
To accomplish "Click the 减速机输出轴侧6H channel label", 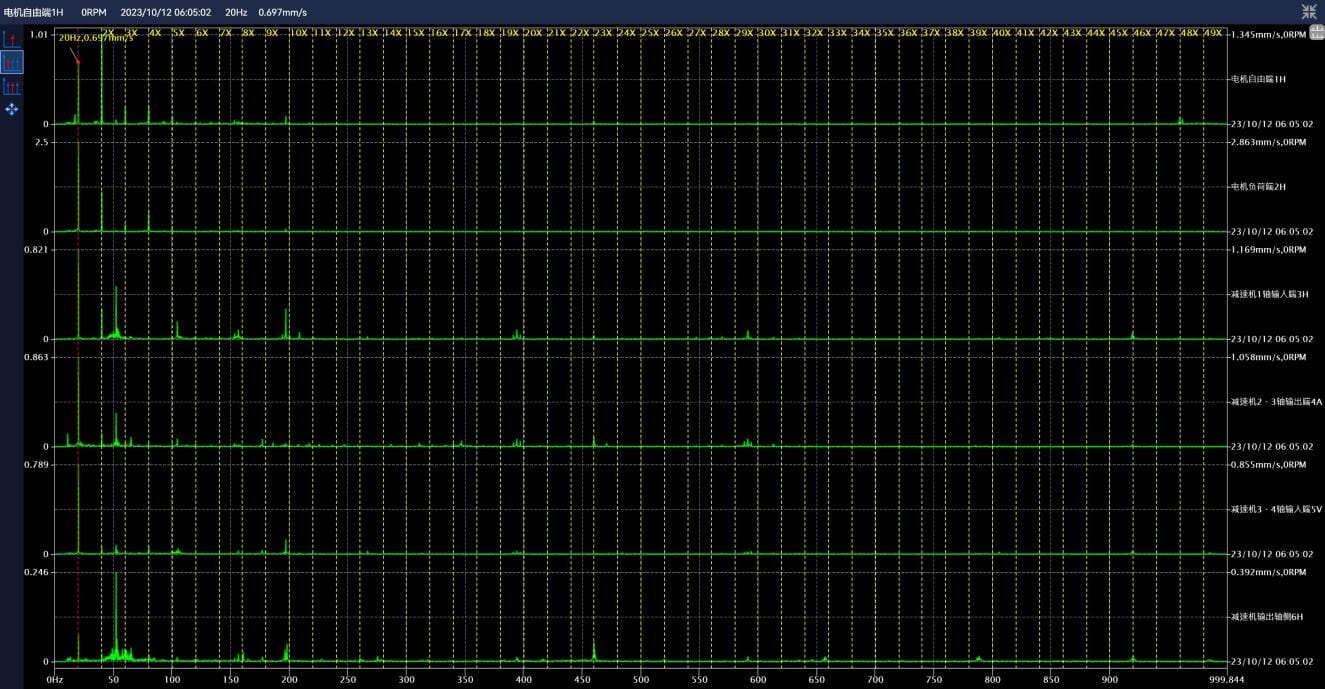I will click(1266, 617).
